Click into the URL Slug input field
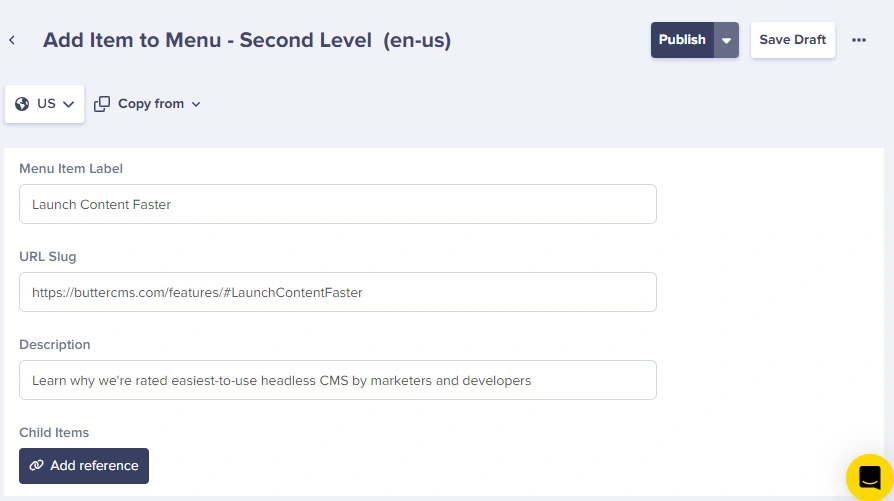The image size is (894, 501). click(x=337, y=292)
